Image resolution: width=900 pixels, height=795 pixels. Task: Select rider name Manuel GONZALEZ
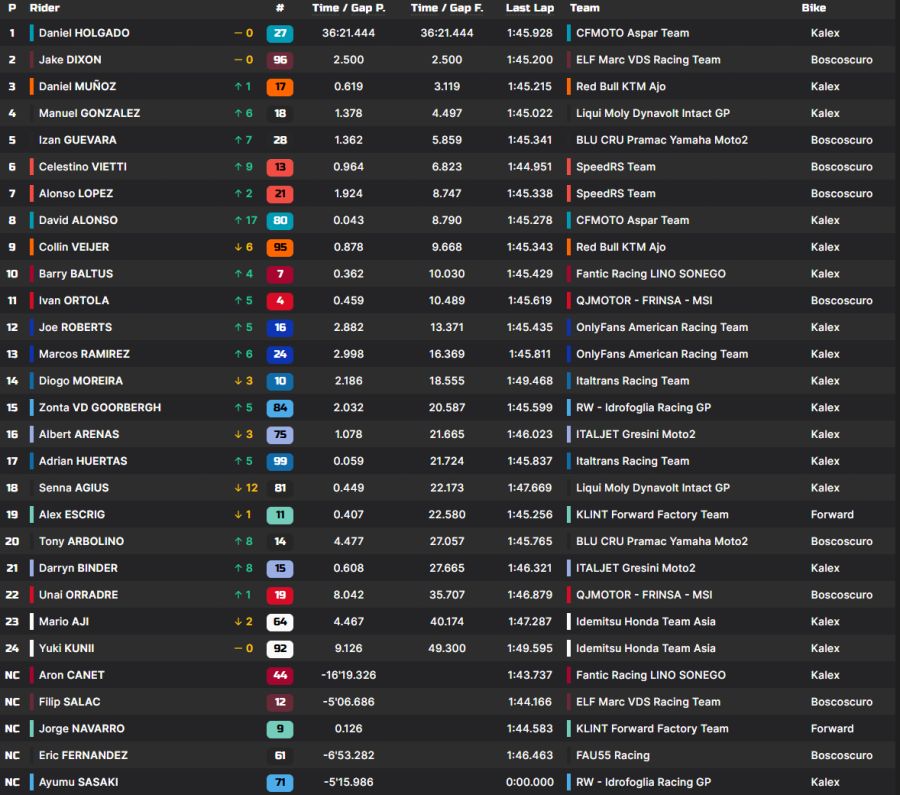[90, 114]
